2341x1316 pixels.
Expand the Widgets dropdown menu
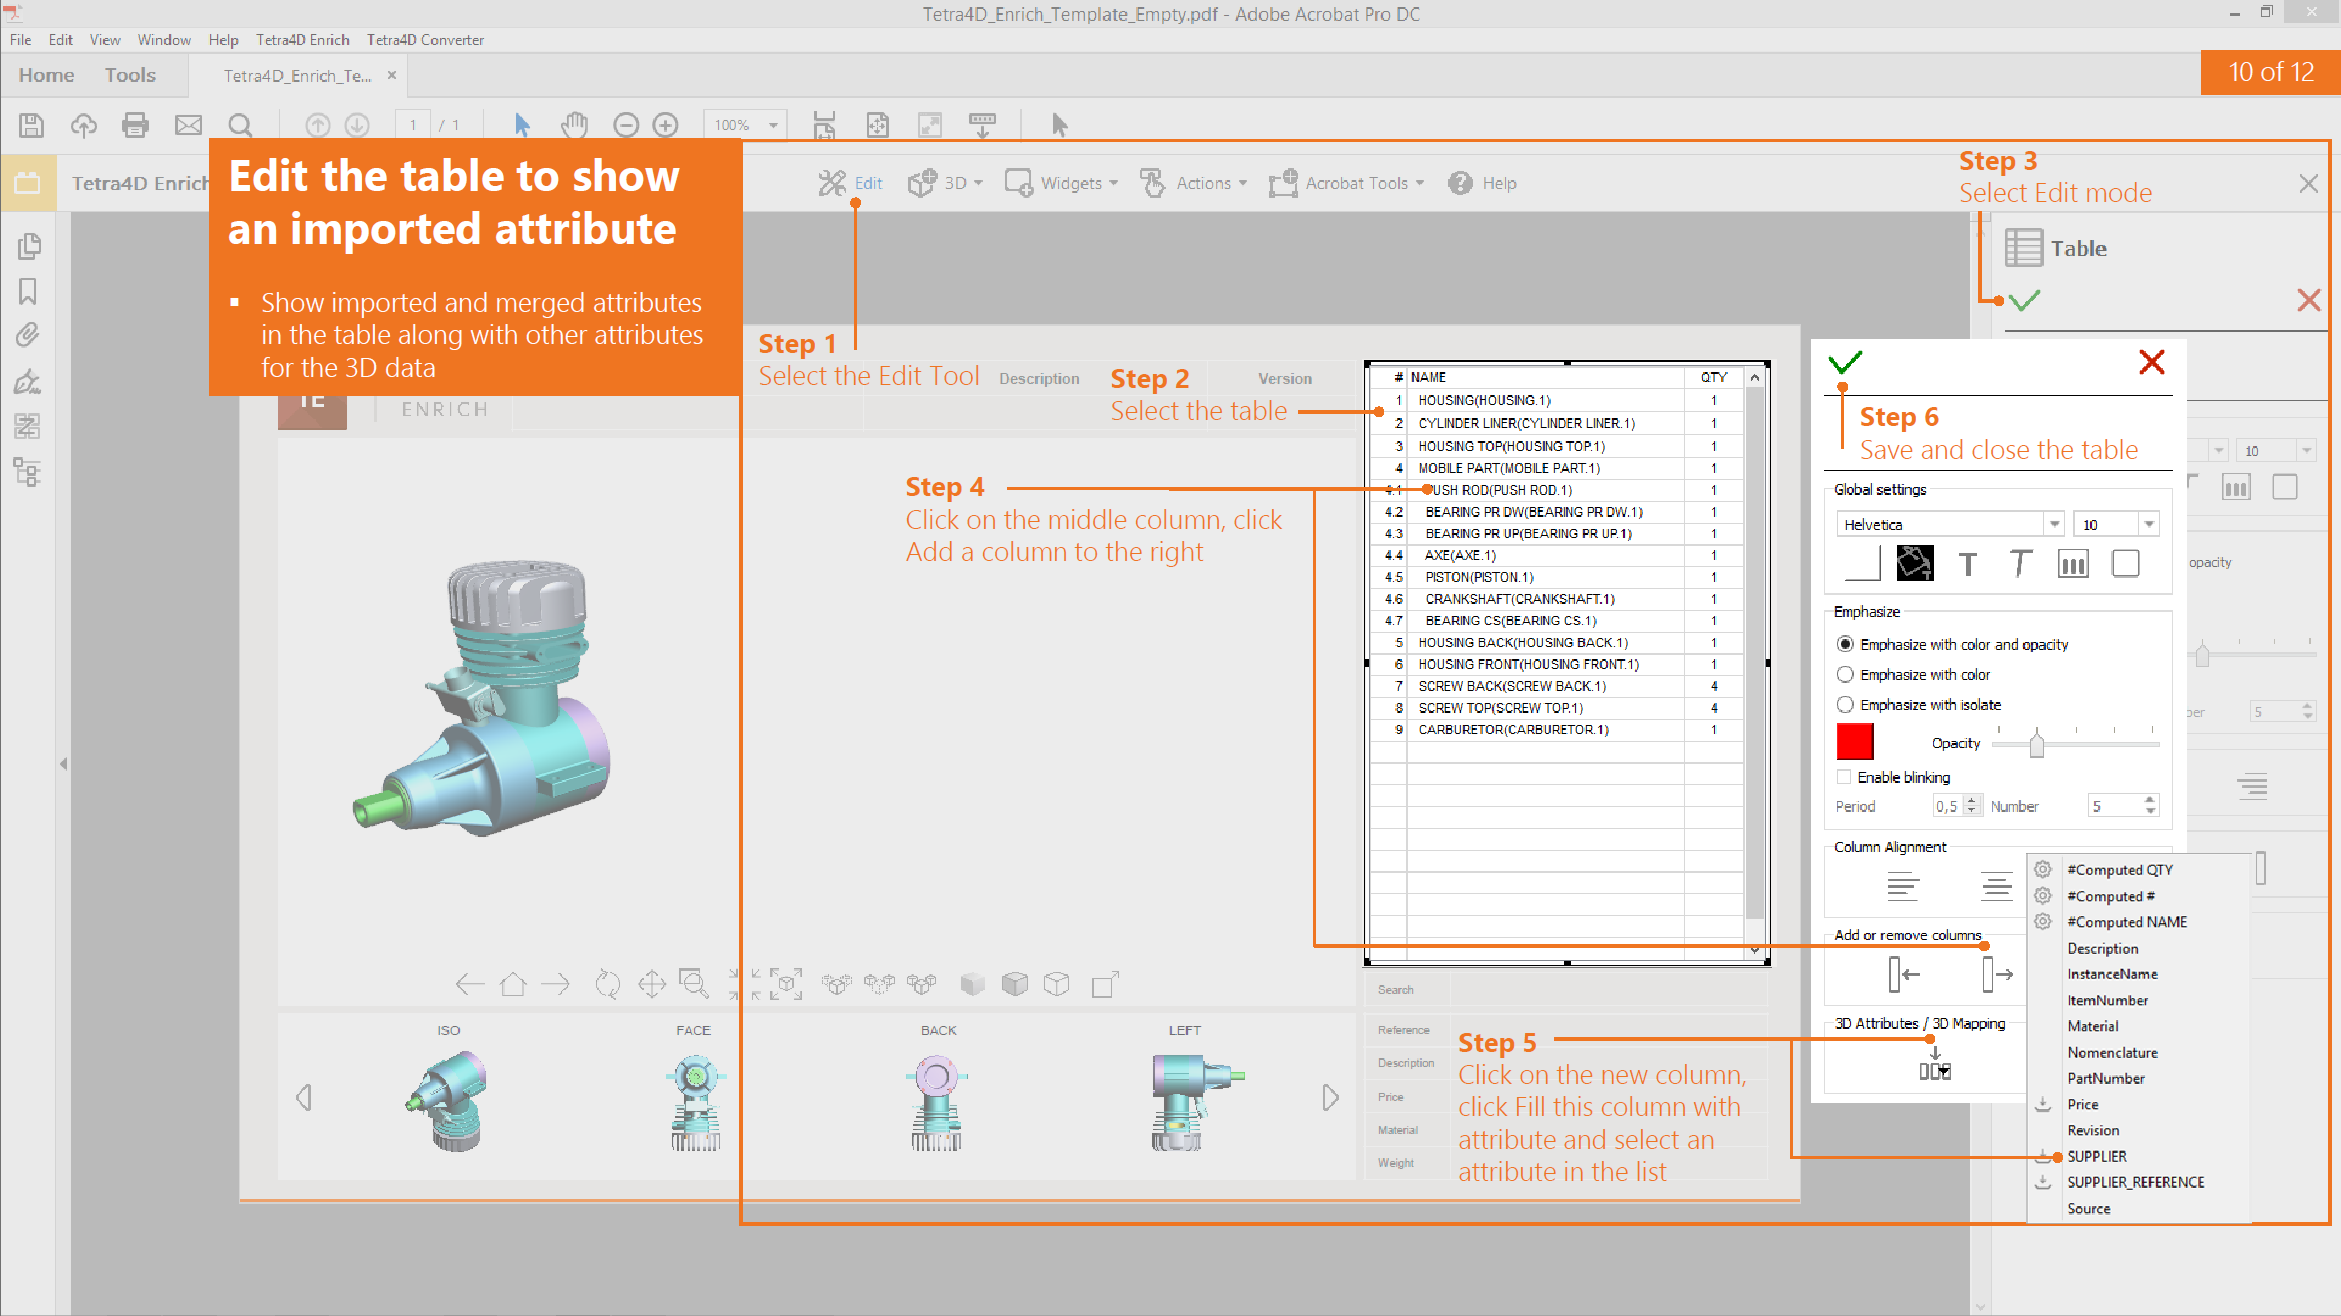[1061, 183]
